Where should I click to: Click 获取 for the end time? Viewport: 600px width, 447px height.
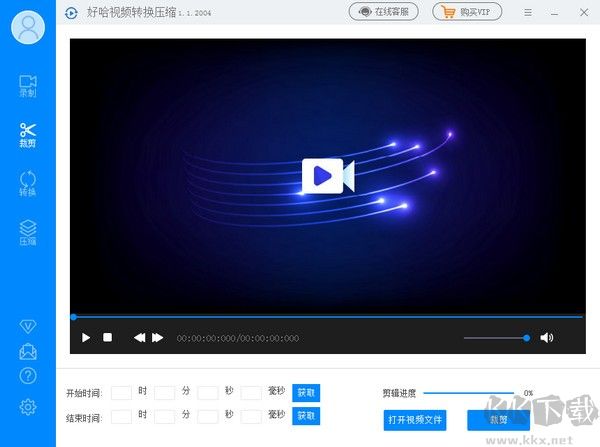click(306, 416)
